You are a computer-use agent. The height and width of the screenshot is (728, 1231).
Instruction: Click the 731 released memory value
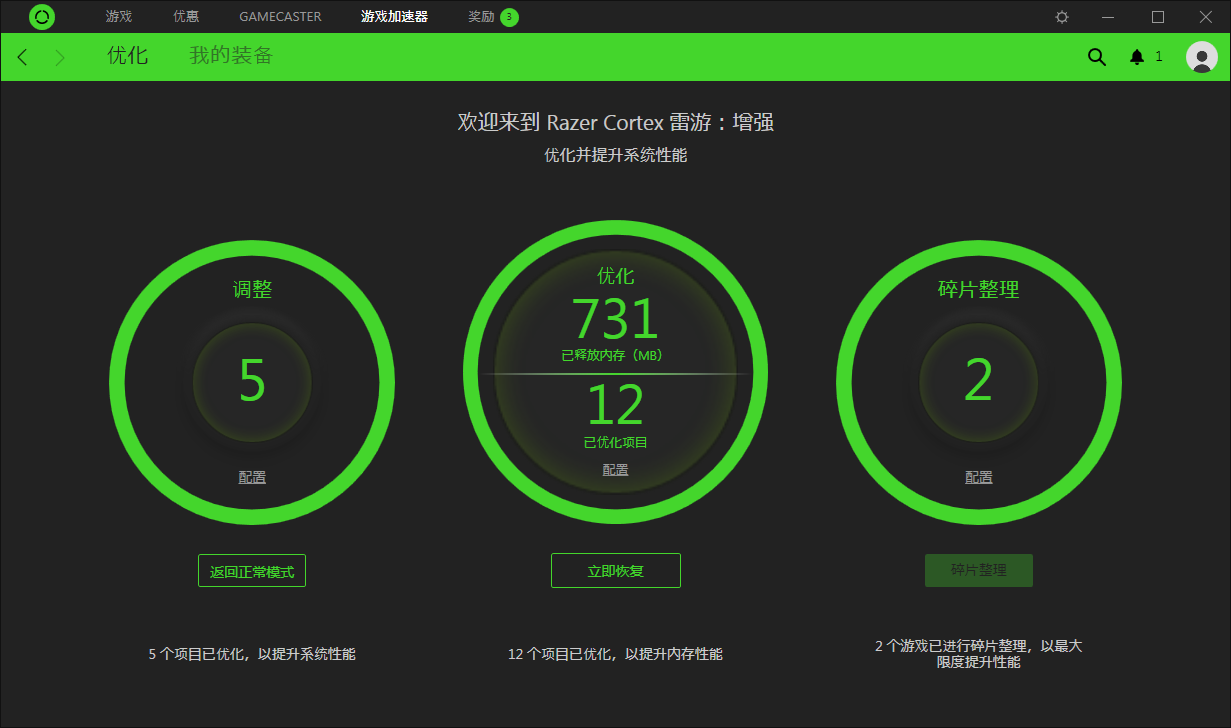pos(616,320)
